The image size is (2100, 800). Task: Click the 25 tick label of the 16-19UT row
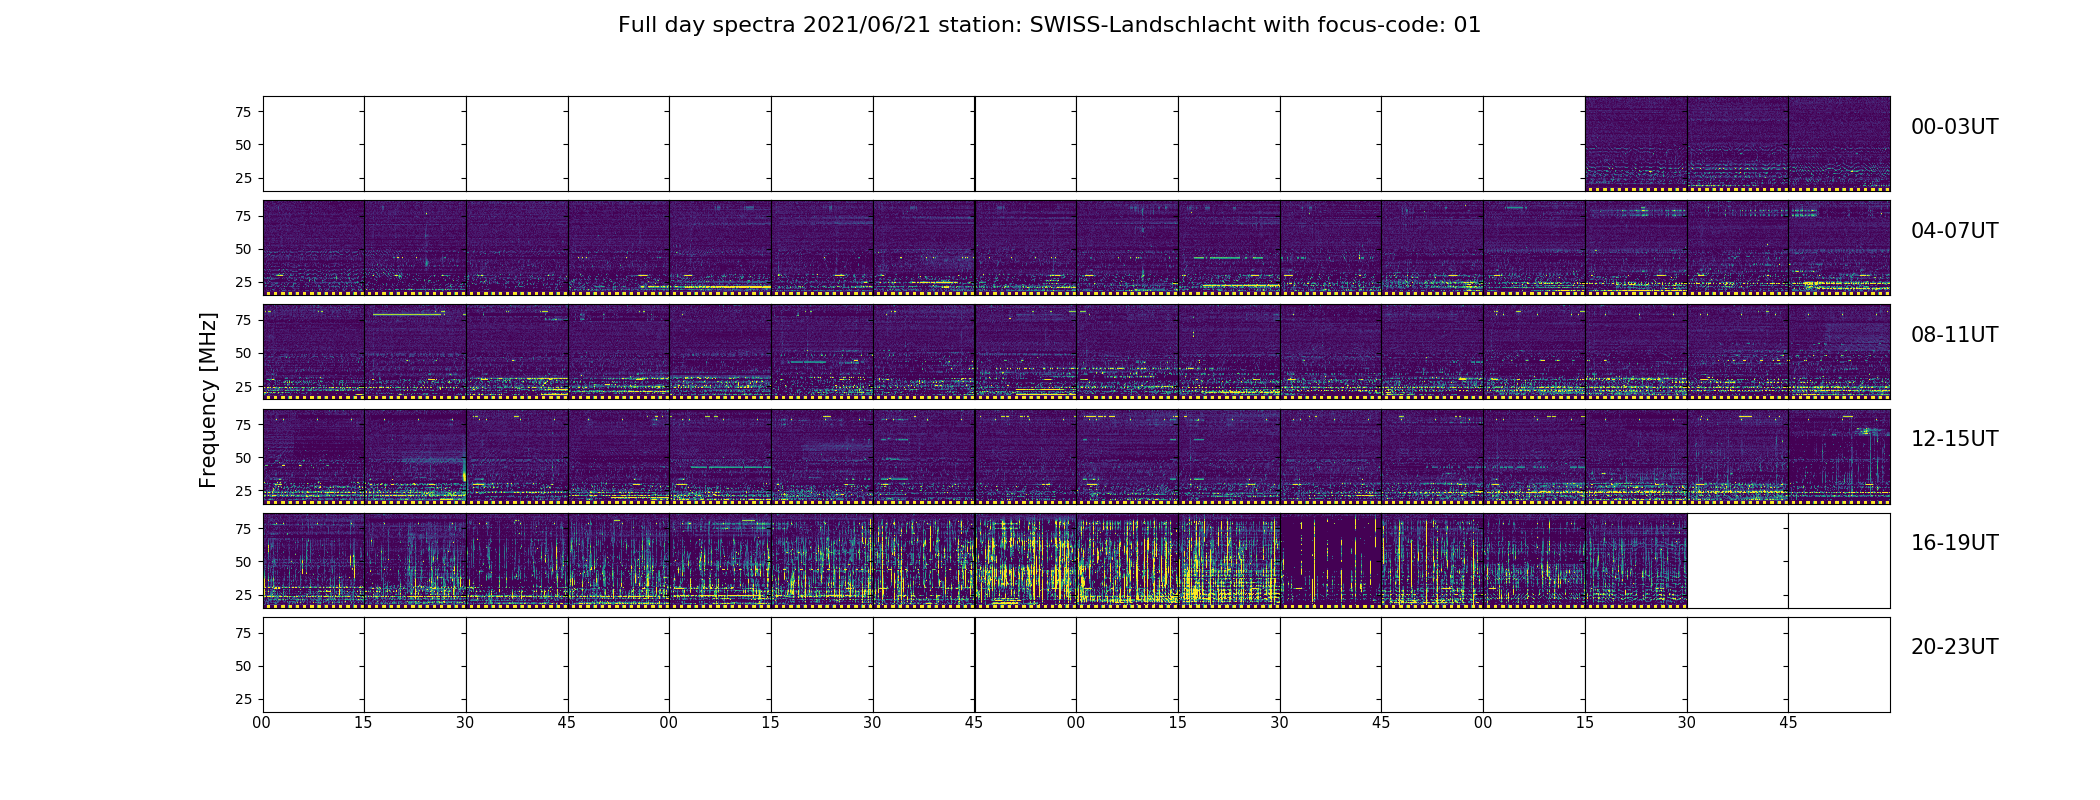(x=243, y=595)
